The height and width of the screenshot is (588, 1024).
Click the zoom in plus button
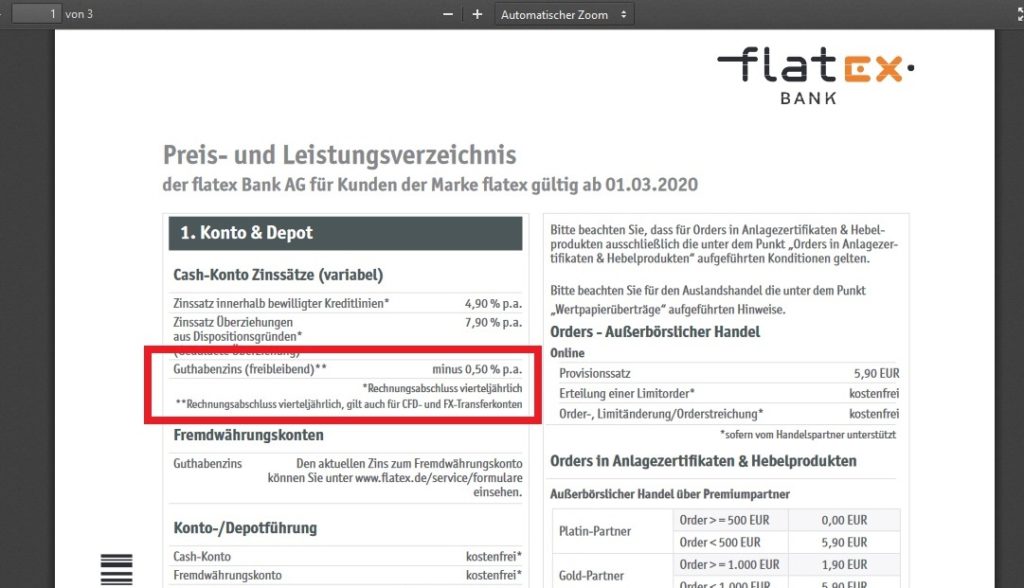[x=477, y=14]
